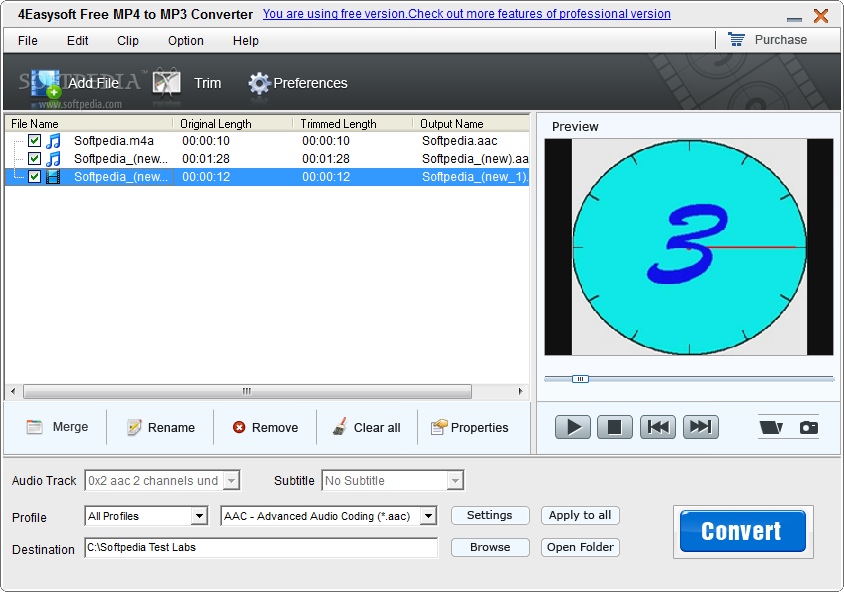Screen dimensions: 844x592
Task: Open the Help menu
Action: (245, 40)
